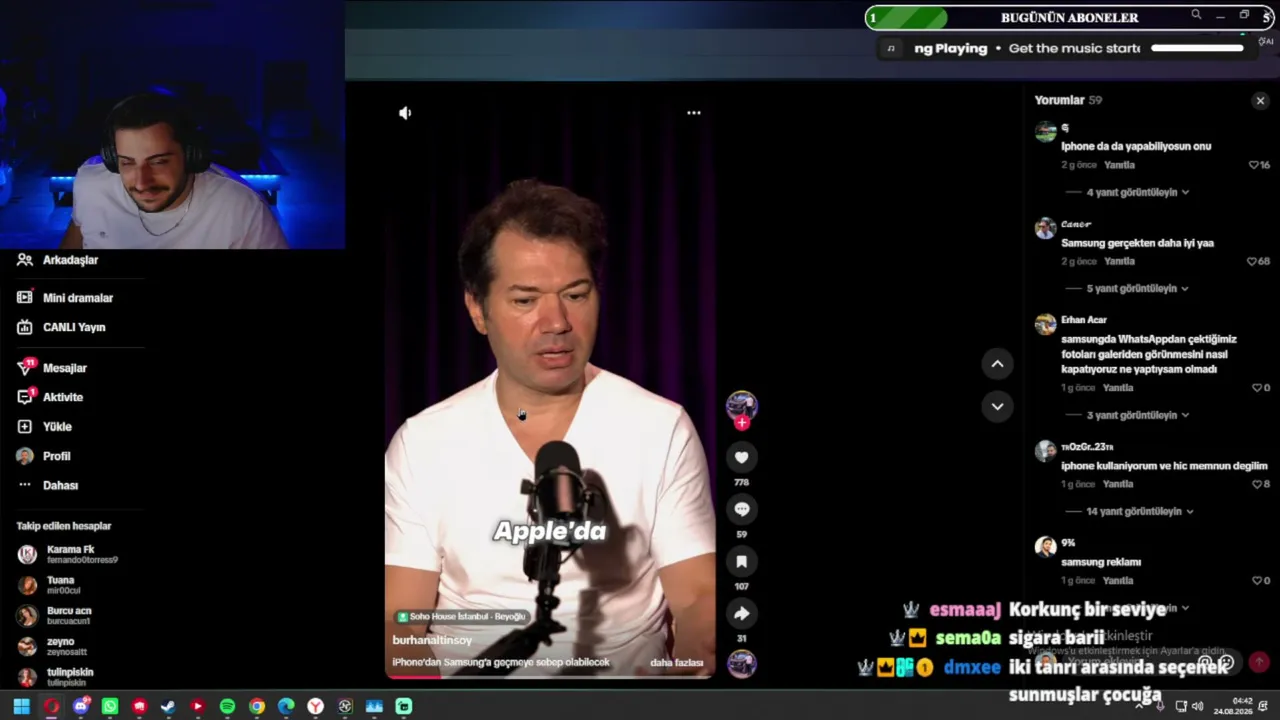This screenshot has height=720, width=1280.
Task: Open Yandex Browser from the taskbar
Action: coord(315,706)
